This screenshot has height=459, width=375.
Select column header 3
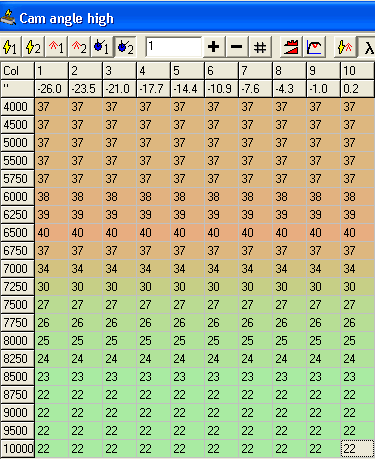pos(120,71)
